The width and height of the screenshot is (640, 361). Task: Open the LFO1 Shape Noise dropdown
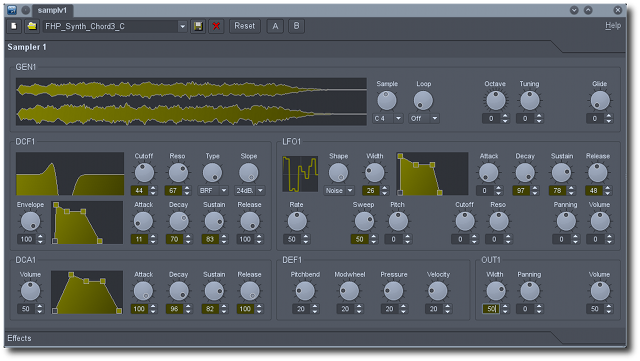coord(339,190)
